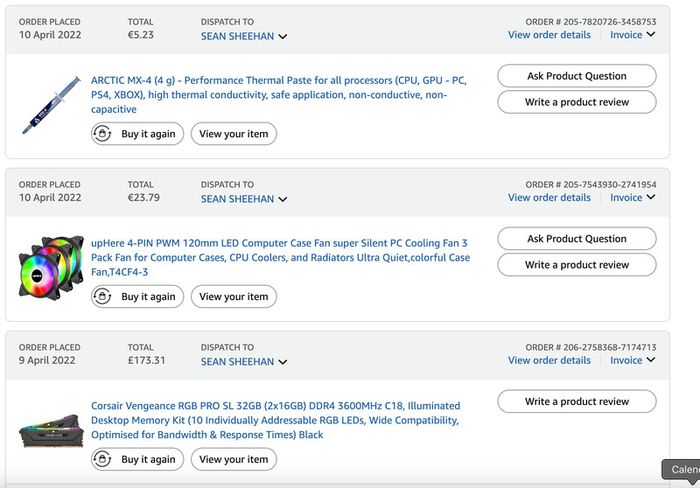The width and height of the screenshot is (700, 488).
Task: Open the Corsair Vengeance RAM product image
Action: click(51, 431)
